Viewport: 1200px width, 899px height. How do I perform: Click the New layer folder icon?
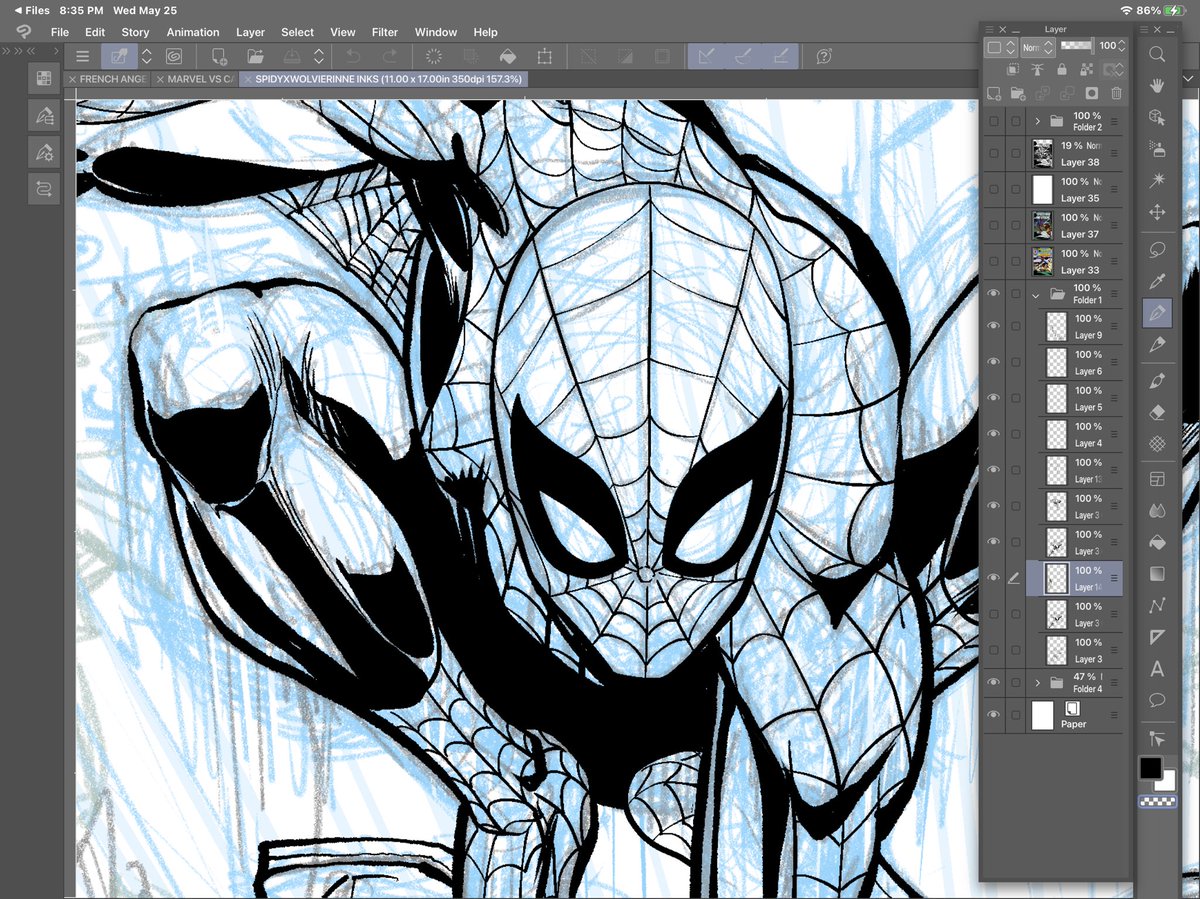click(1018, 93)
